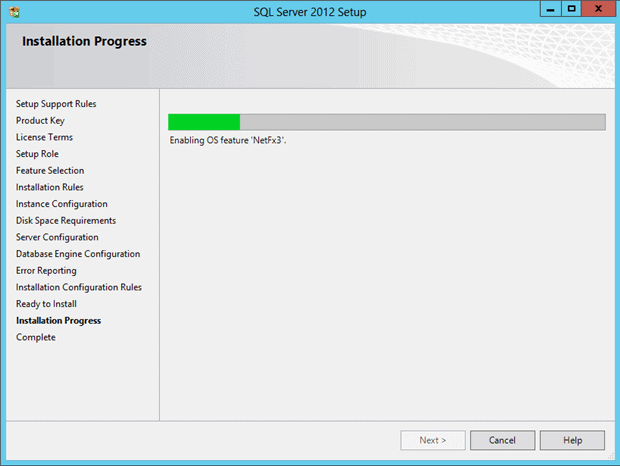Screen dimensions: 620x466
Task: Close the SQL Server 2012 Setup window
Action: coord(599,9)
